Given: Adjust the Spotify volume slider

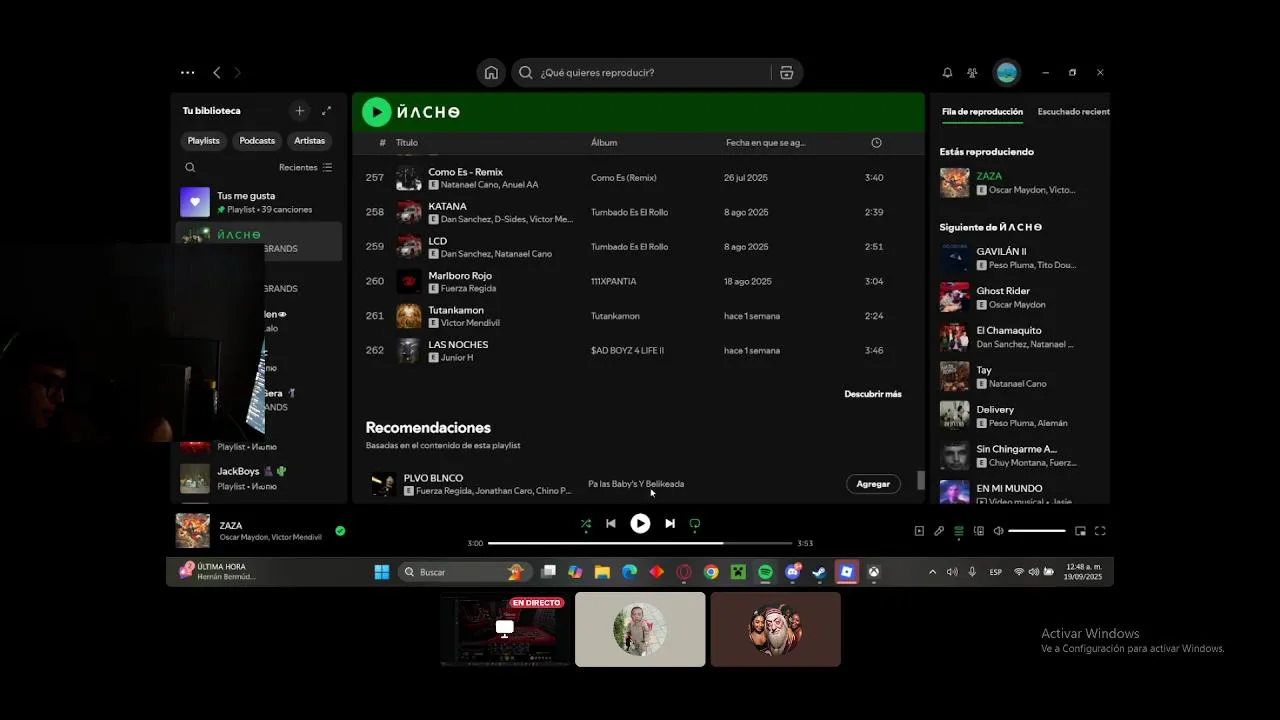Looking at the screenshot, I should (x=1037, y=531).
